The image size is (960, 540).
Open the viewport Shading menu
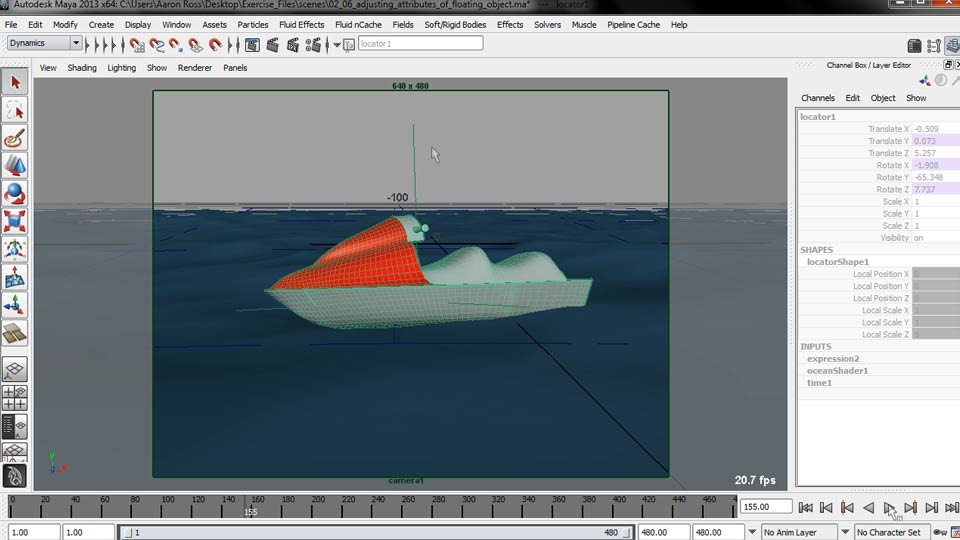click(82, 67)
